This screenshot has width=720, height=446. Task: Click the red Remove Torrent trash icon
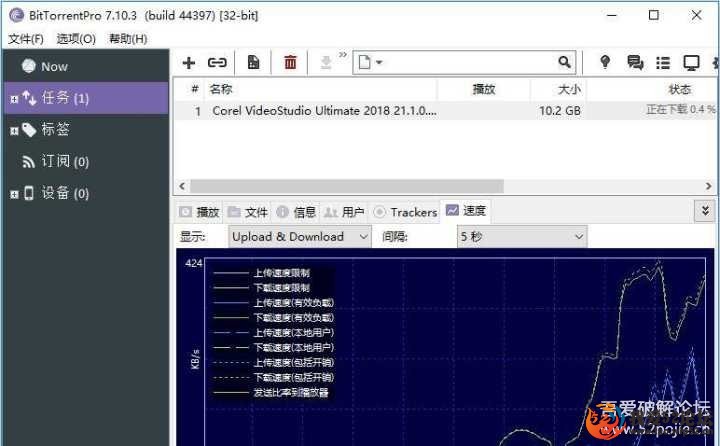[x=290, y=62]
